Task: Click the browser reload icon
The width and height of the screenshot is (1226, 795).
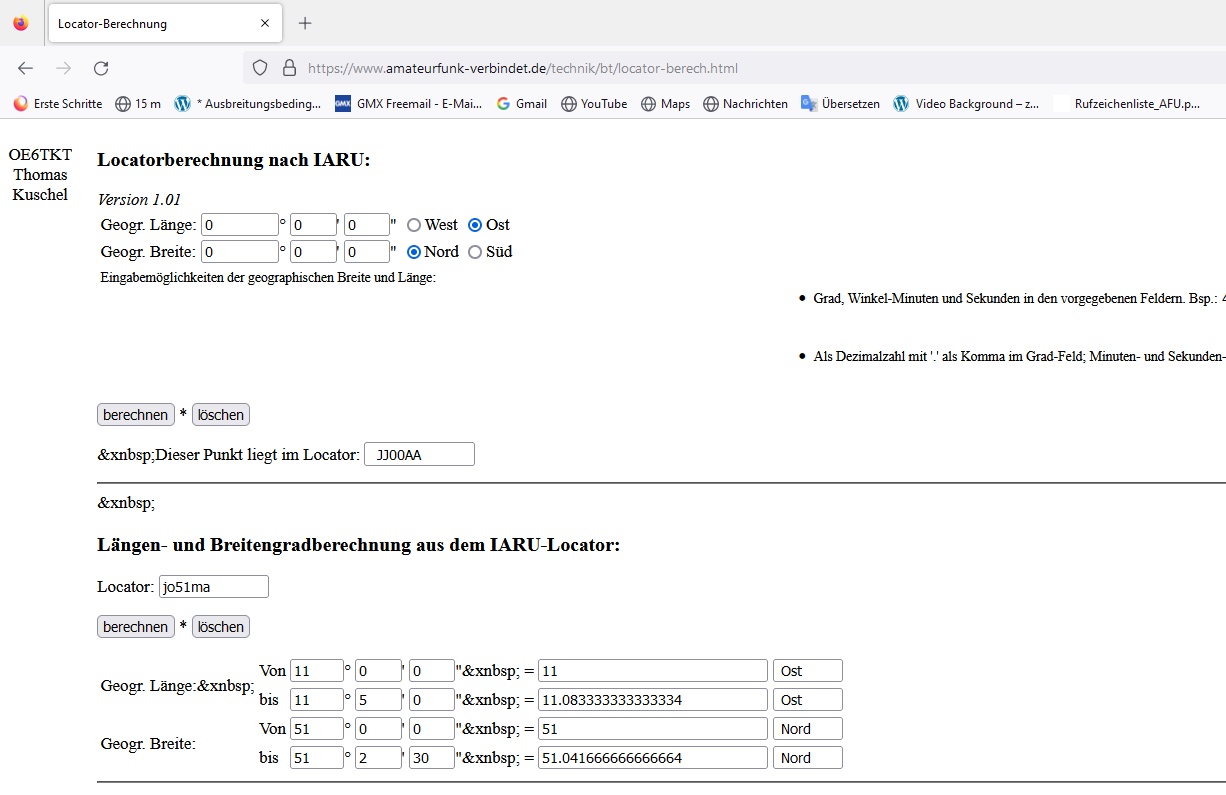Action: pos(101,68)
